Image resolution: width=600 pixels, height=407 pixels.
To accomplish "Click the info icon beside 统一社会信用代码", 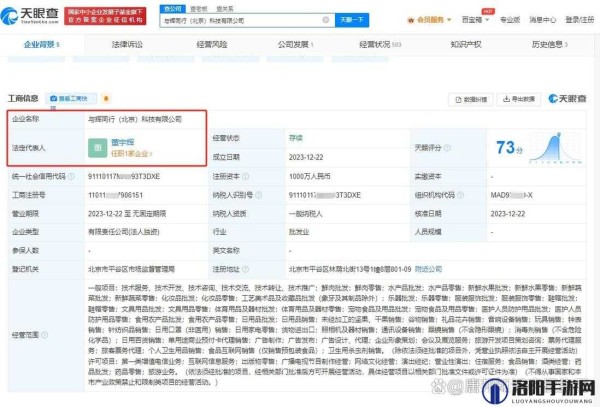I will [71, 176].
